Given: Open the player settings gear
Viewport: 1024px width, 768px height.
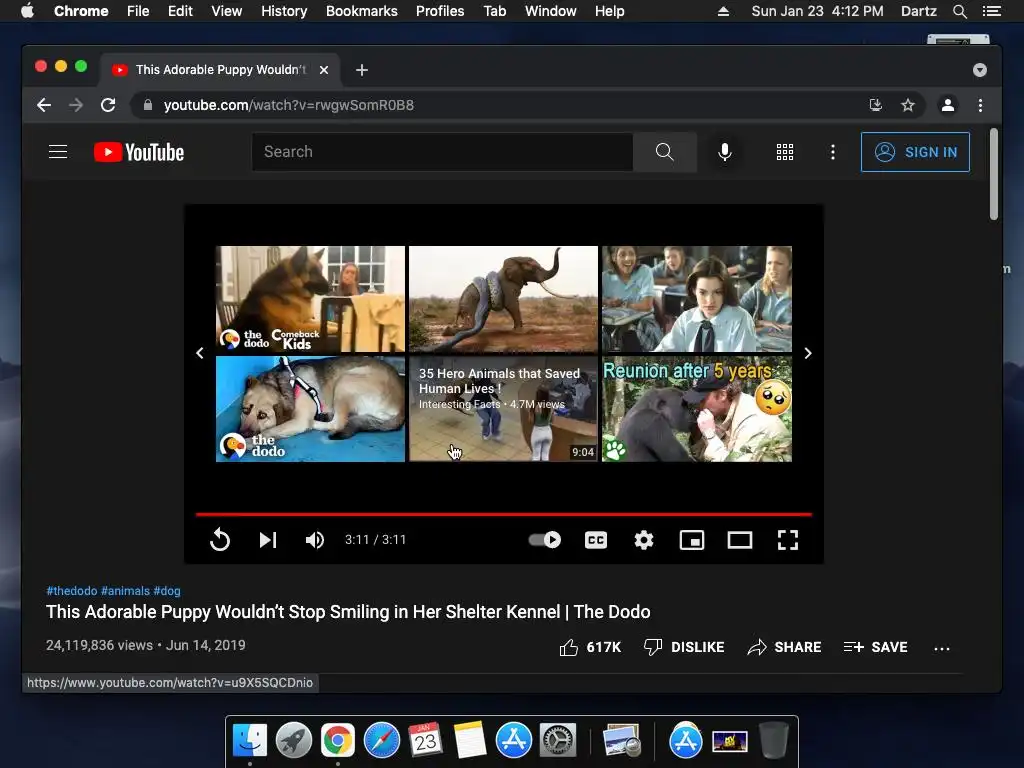Looking at the screenshot, I should pyautogui.click(x=644, y=540).
